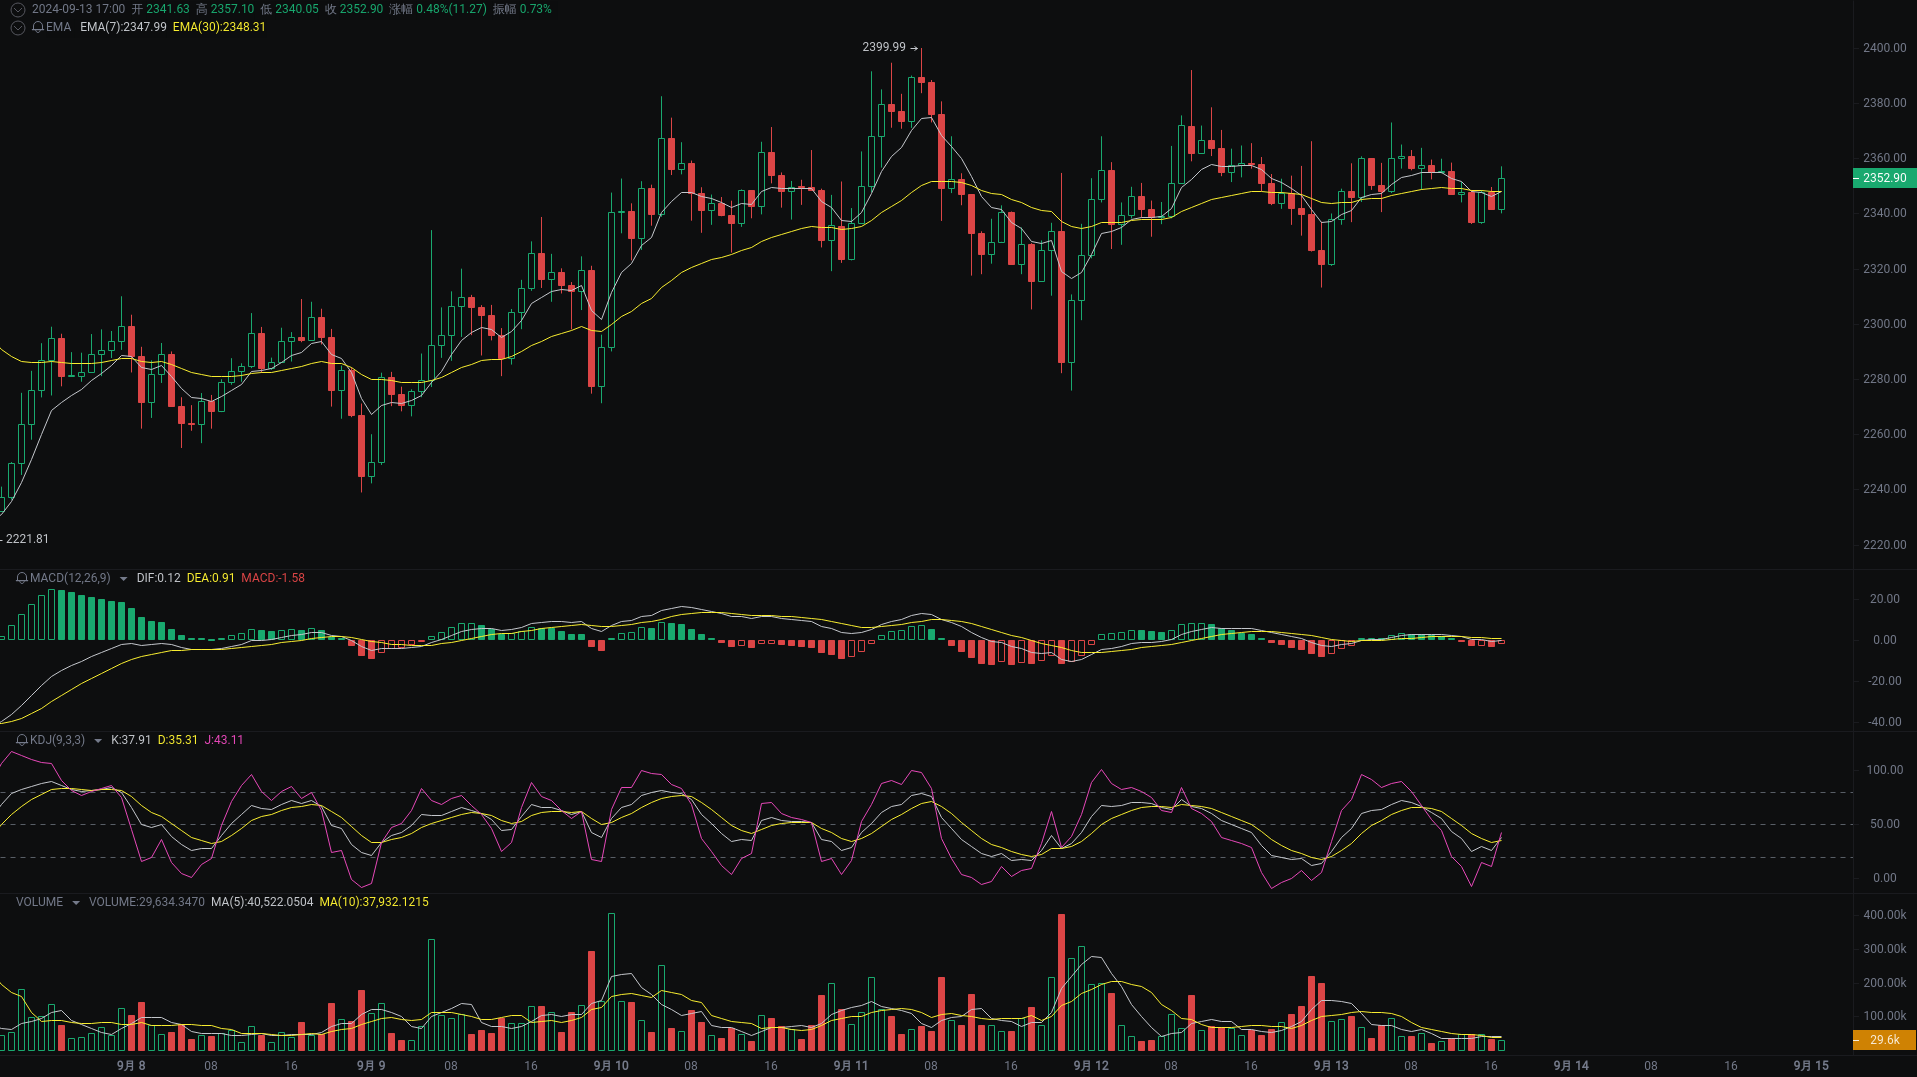Screen dimensions: 1917x1077
Task: Click the DEA:0.91 value label
Action: point(210,578)
